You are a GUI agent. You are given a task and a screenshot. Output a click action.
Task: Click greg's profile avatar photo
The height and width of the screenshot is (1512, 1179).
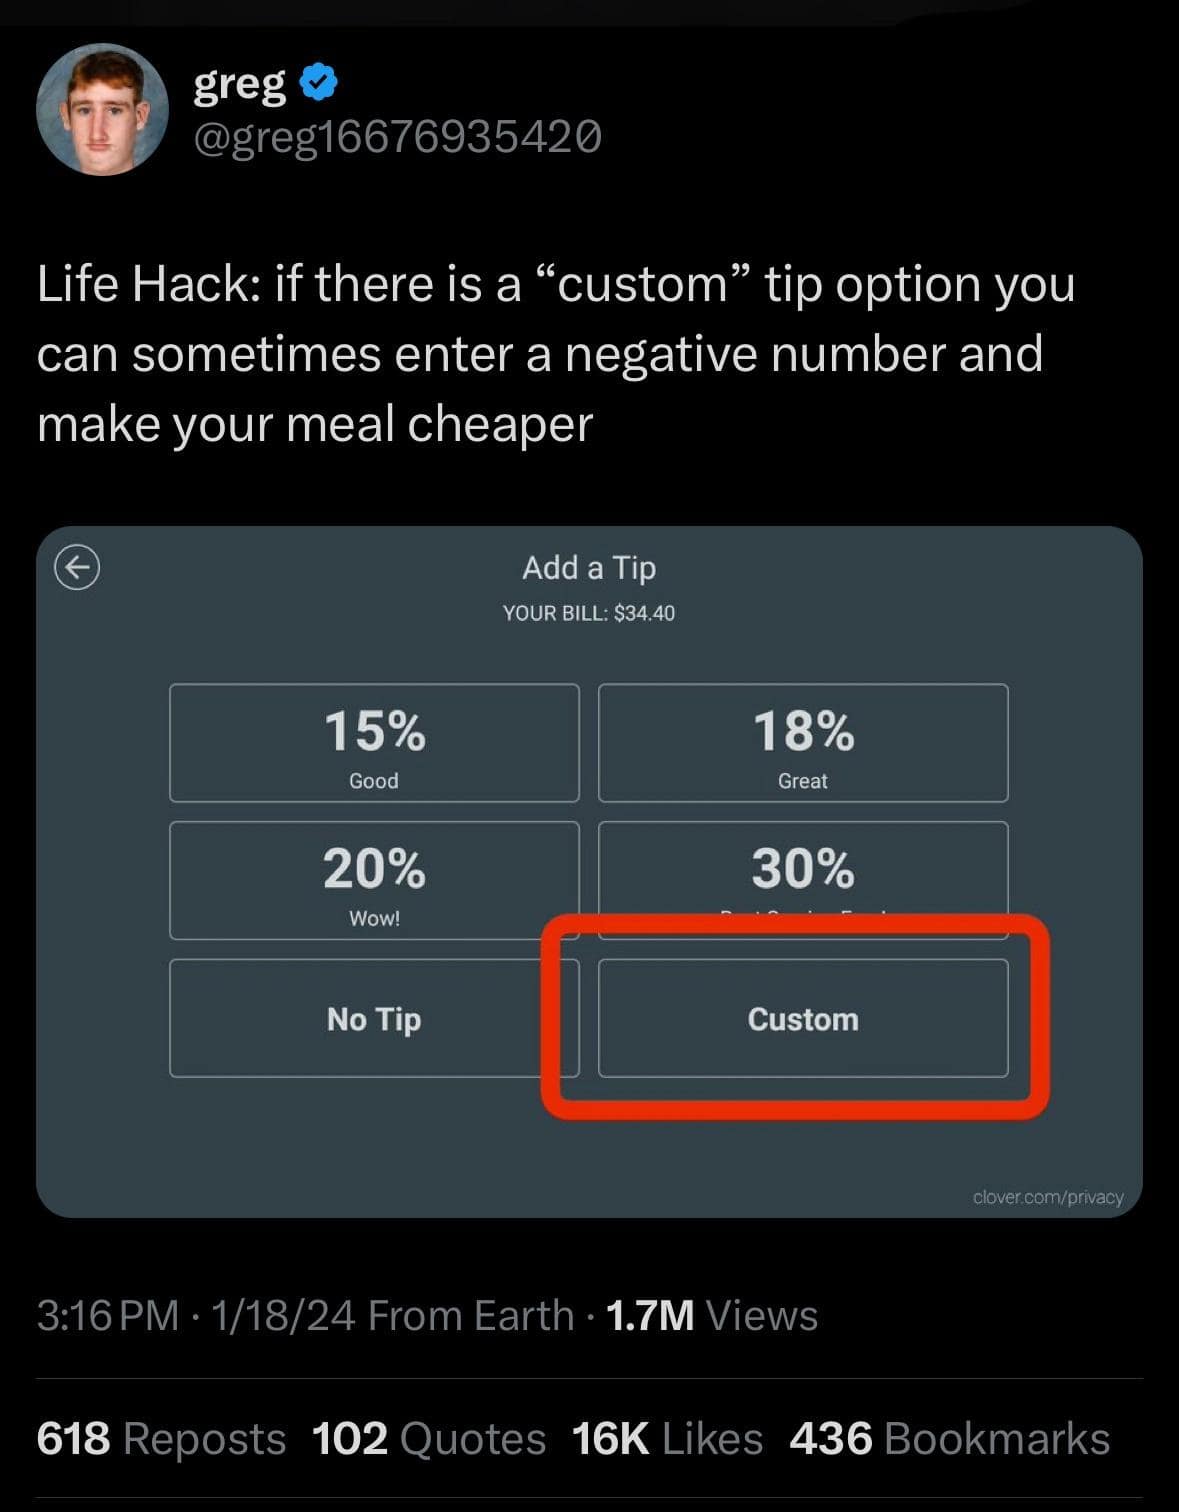(102, 109)
